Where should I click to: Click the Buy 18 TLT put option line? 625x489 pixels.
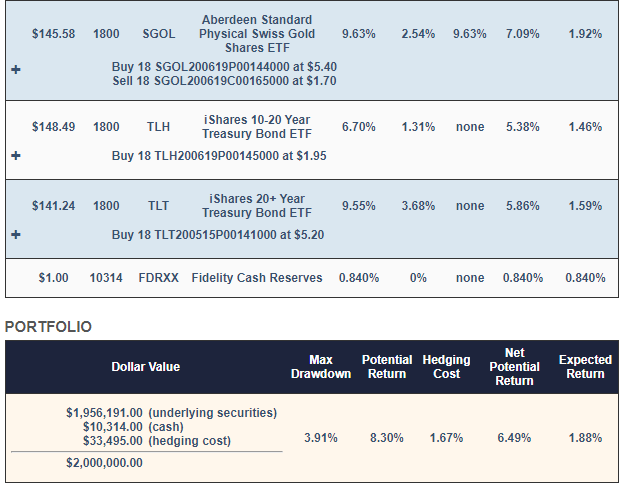218,235
